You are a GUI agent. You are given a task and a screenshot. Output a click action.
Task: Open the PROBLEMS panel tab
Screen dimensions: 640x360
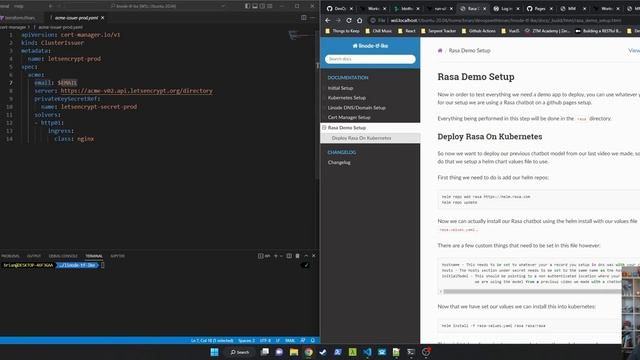pyautogui.click(x=10, y=256)
